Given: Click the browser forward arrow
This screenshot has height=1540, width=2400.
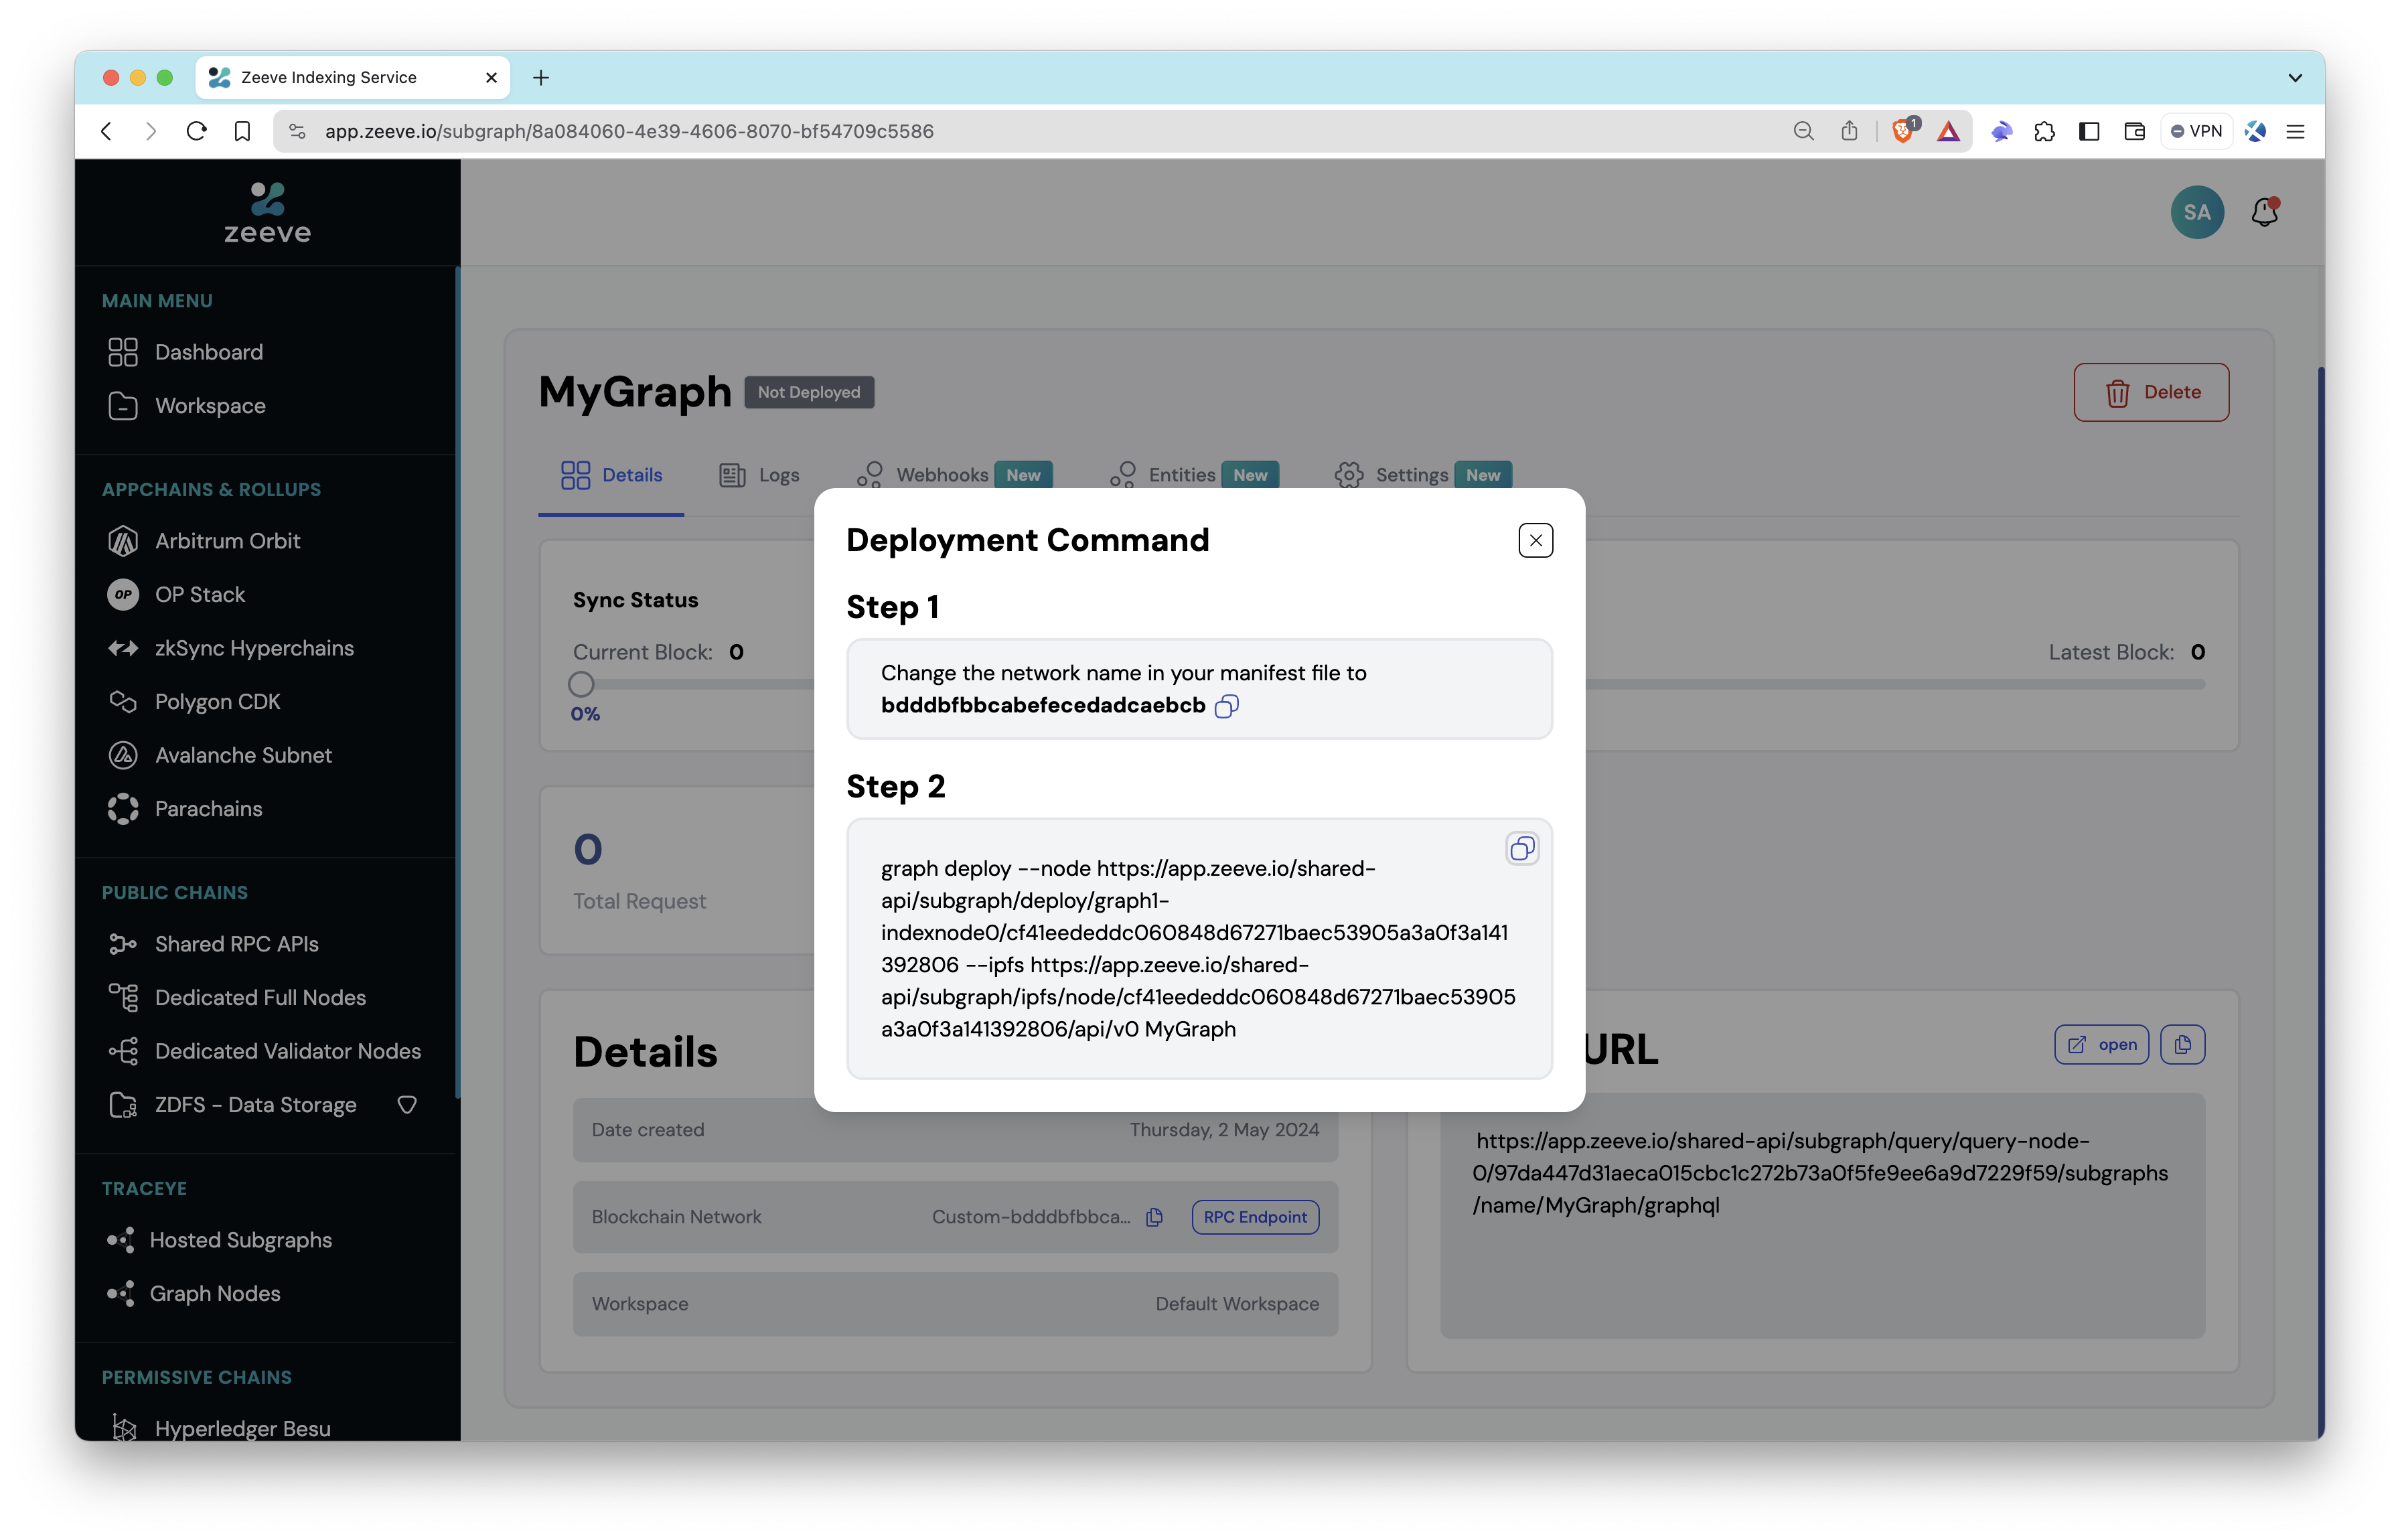Looking at the screenshot, I should (151, 131).
